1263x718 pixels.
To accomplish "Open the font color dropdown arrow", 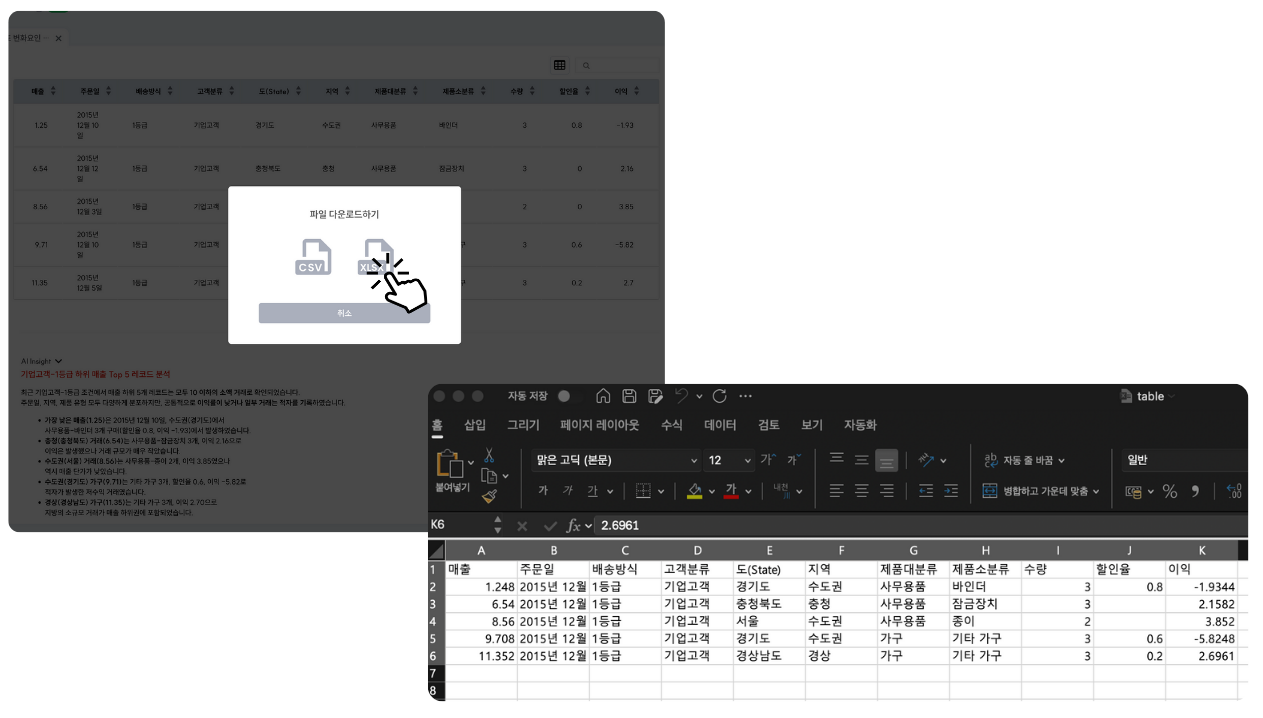I will click(748, 491).
